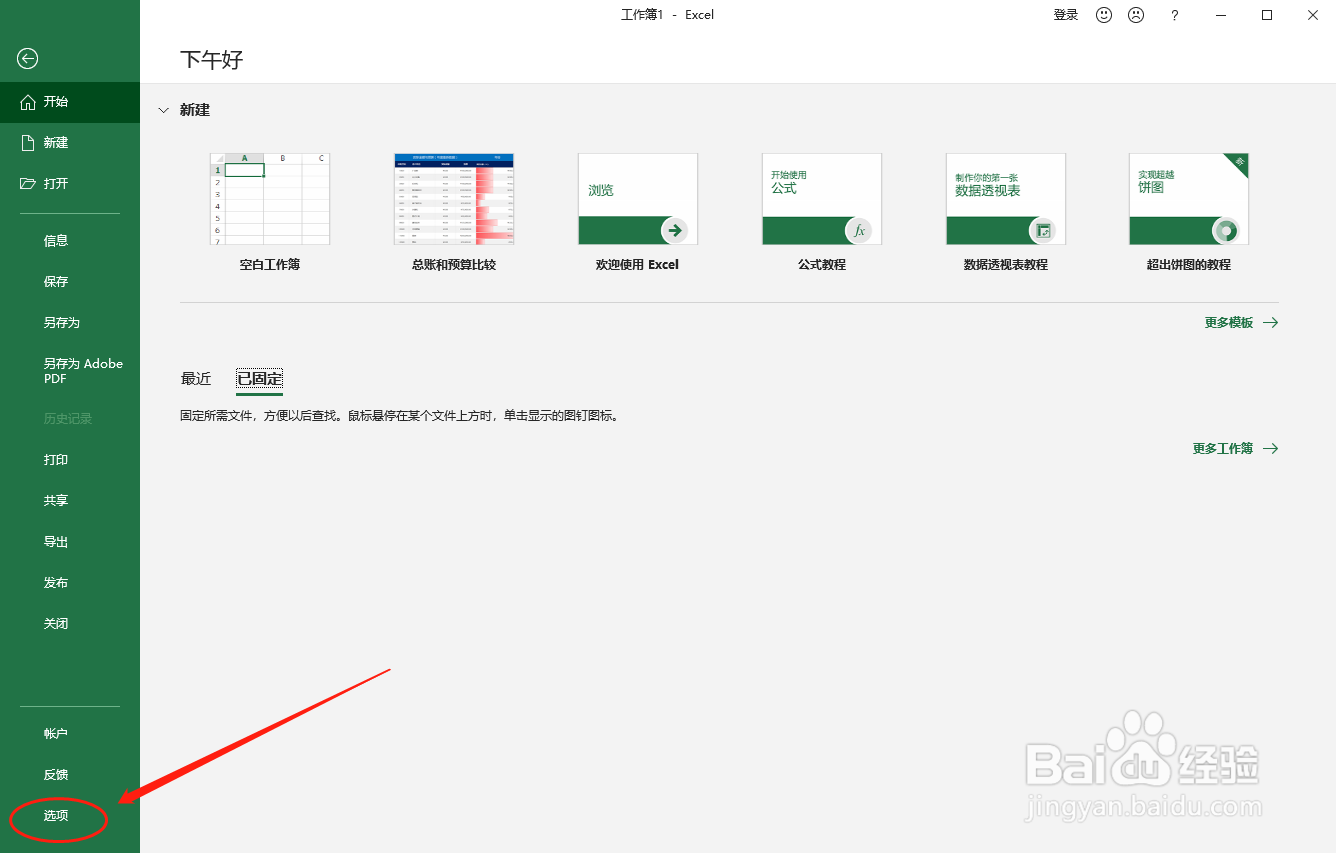Click the 欢迎使用 Excel label
1336x853 pixels.
(637, 265)
